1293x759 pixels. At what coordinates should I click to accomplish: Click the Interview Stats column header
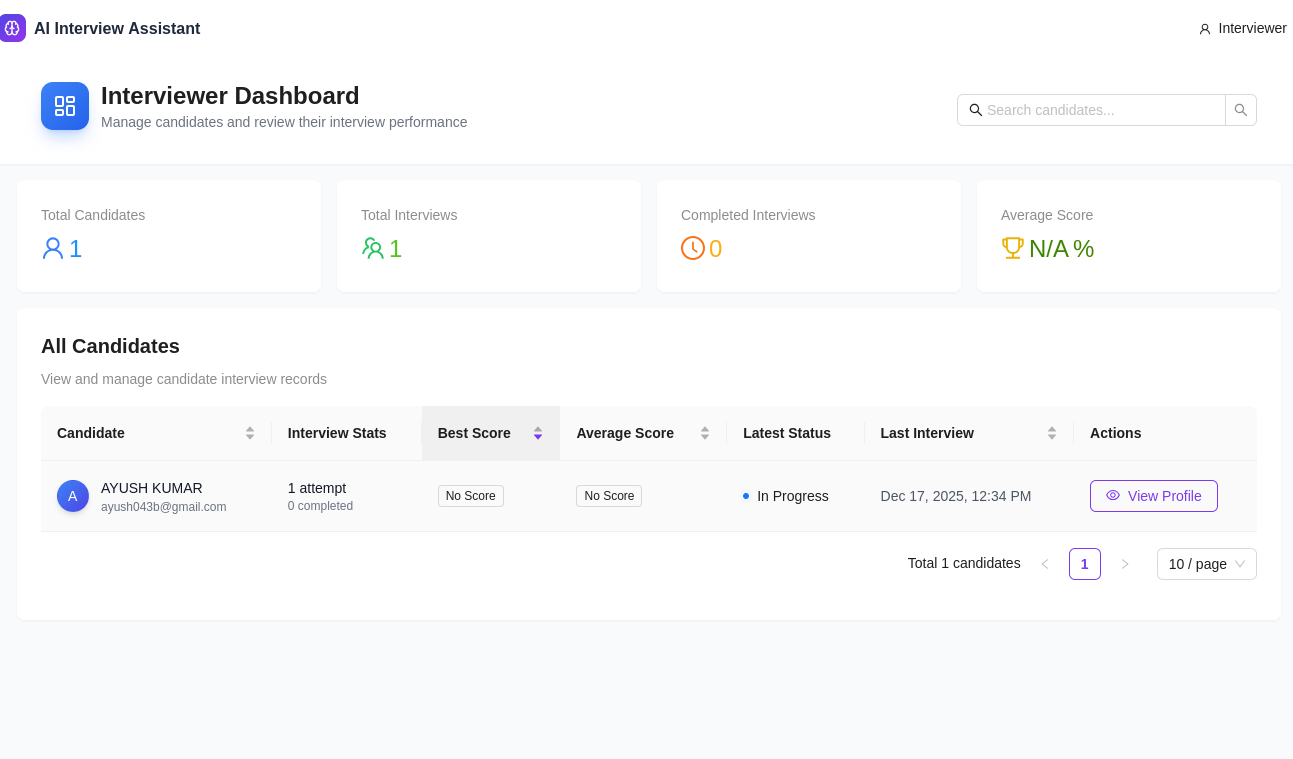click(x=347, y=433)
